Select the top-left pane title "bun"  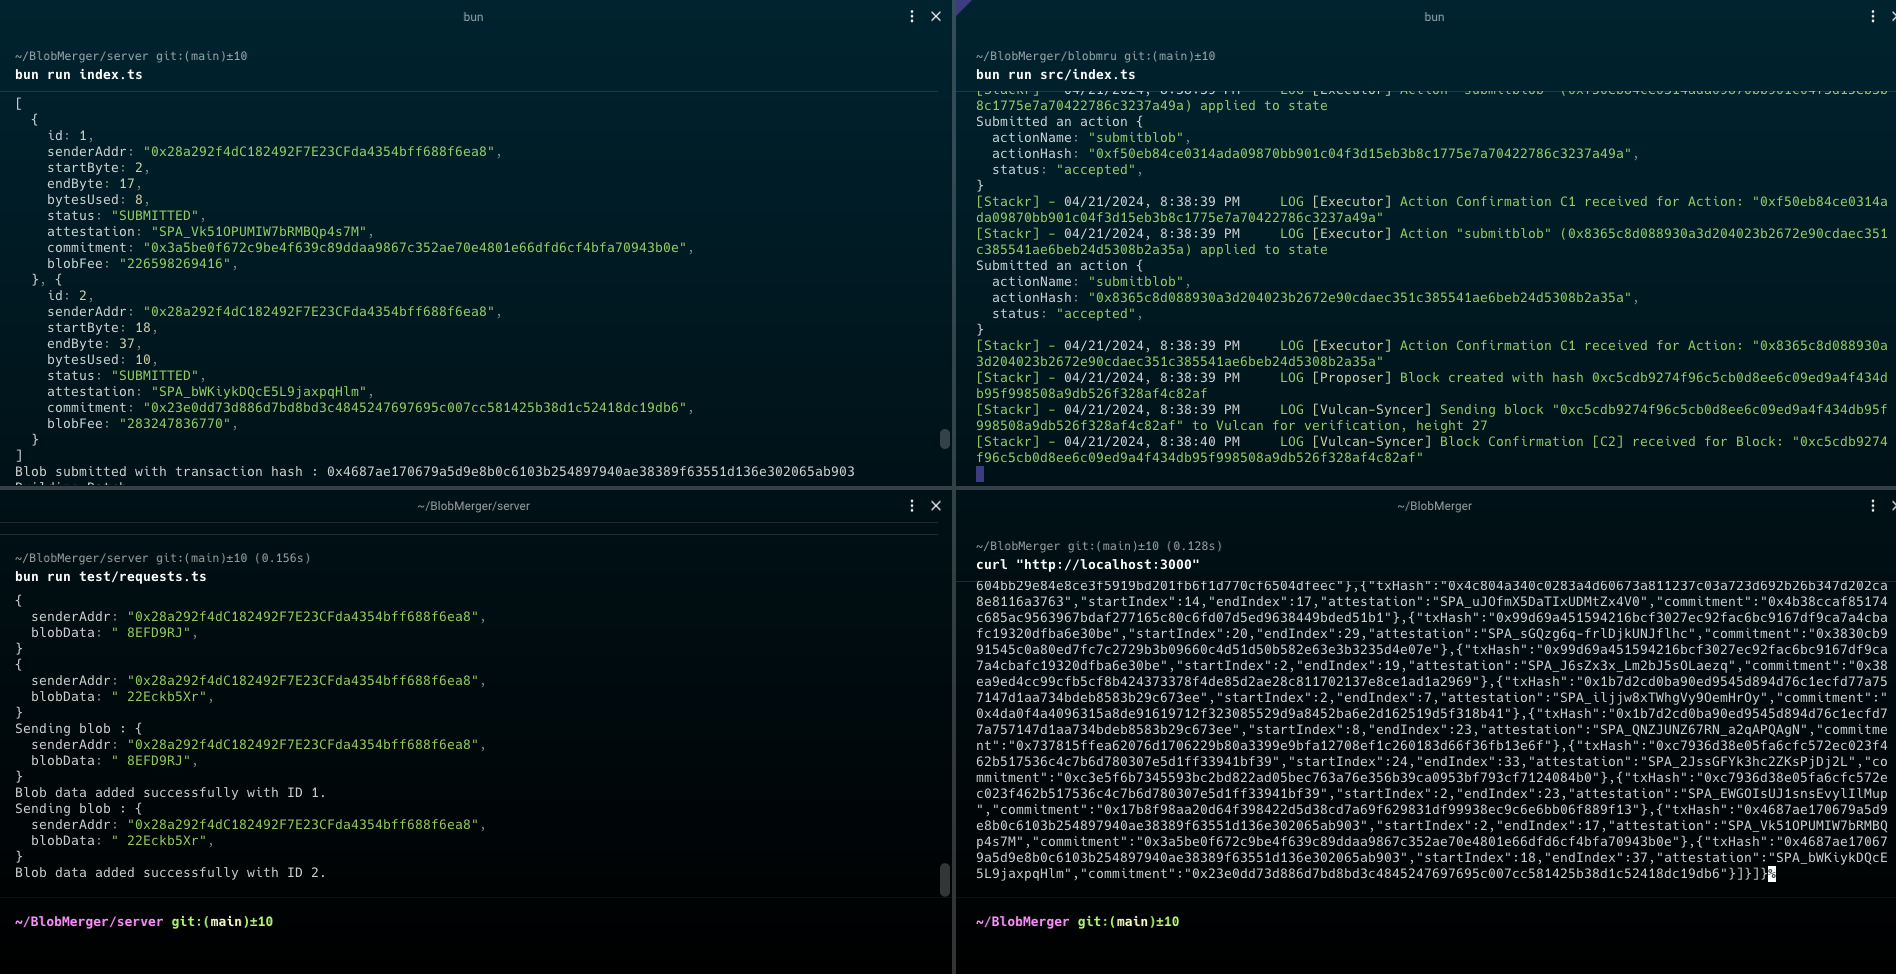tap(474, 17)
